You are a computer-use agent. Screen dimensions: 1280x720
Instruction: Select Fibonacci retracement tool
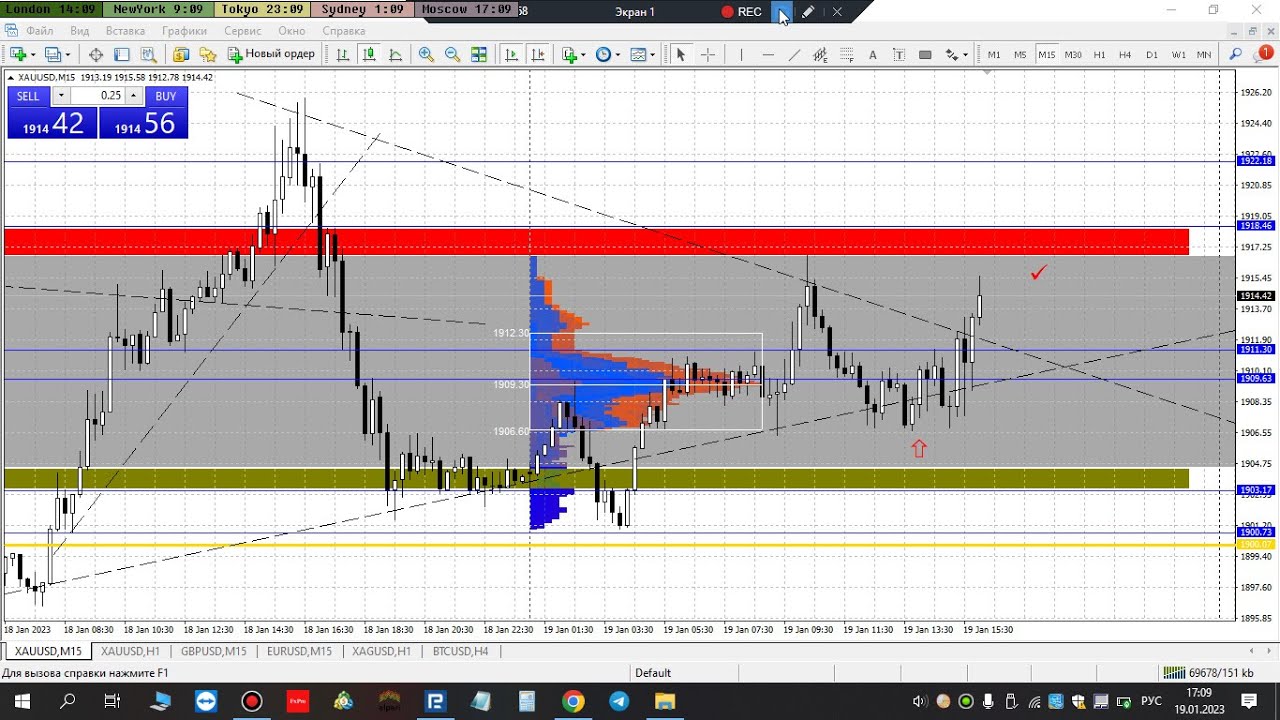[x=847, y=54]
